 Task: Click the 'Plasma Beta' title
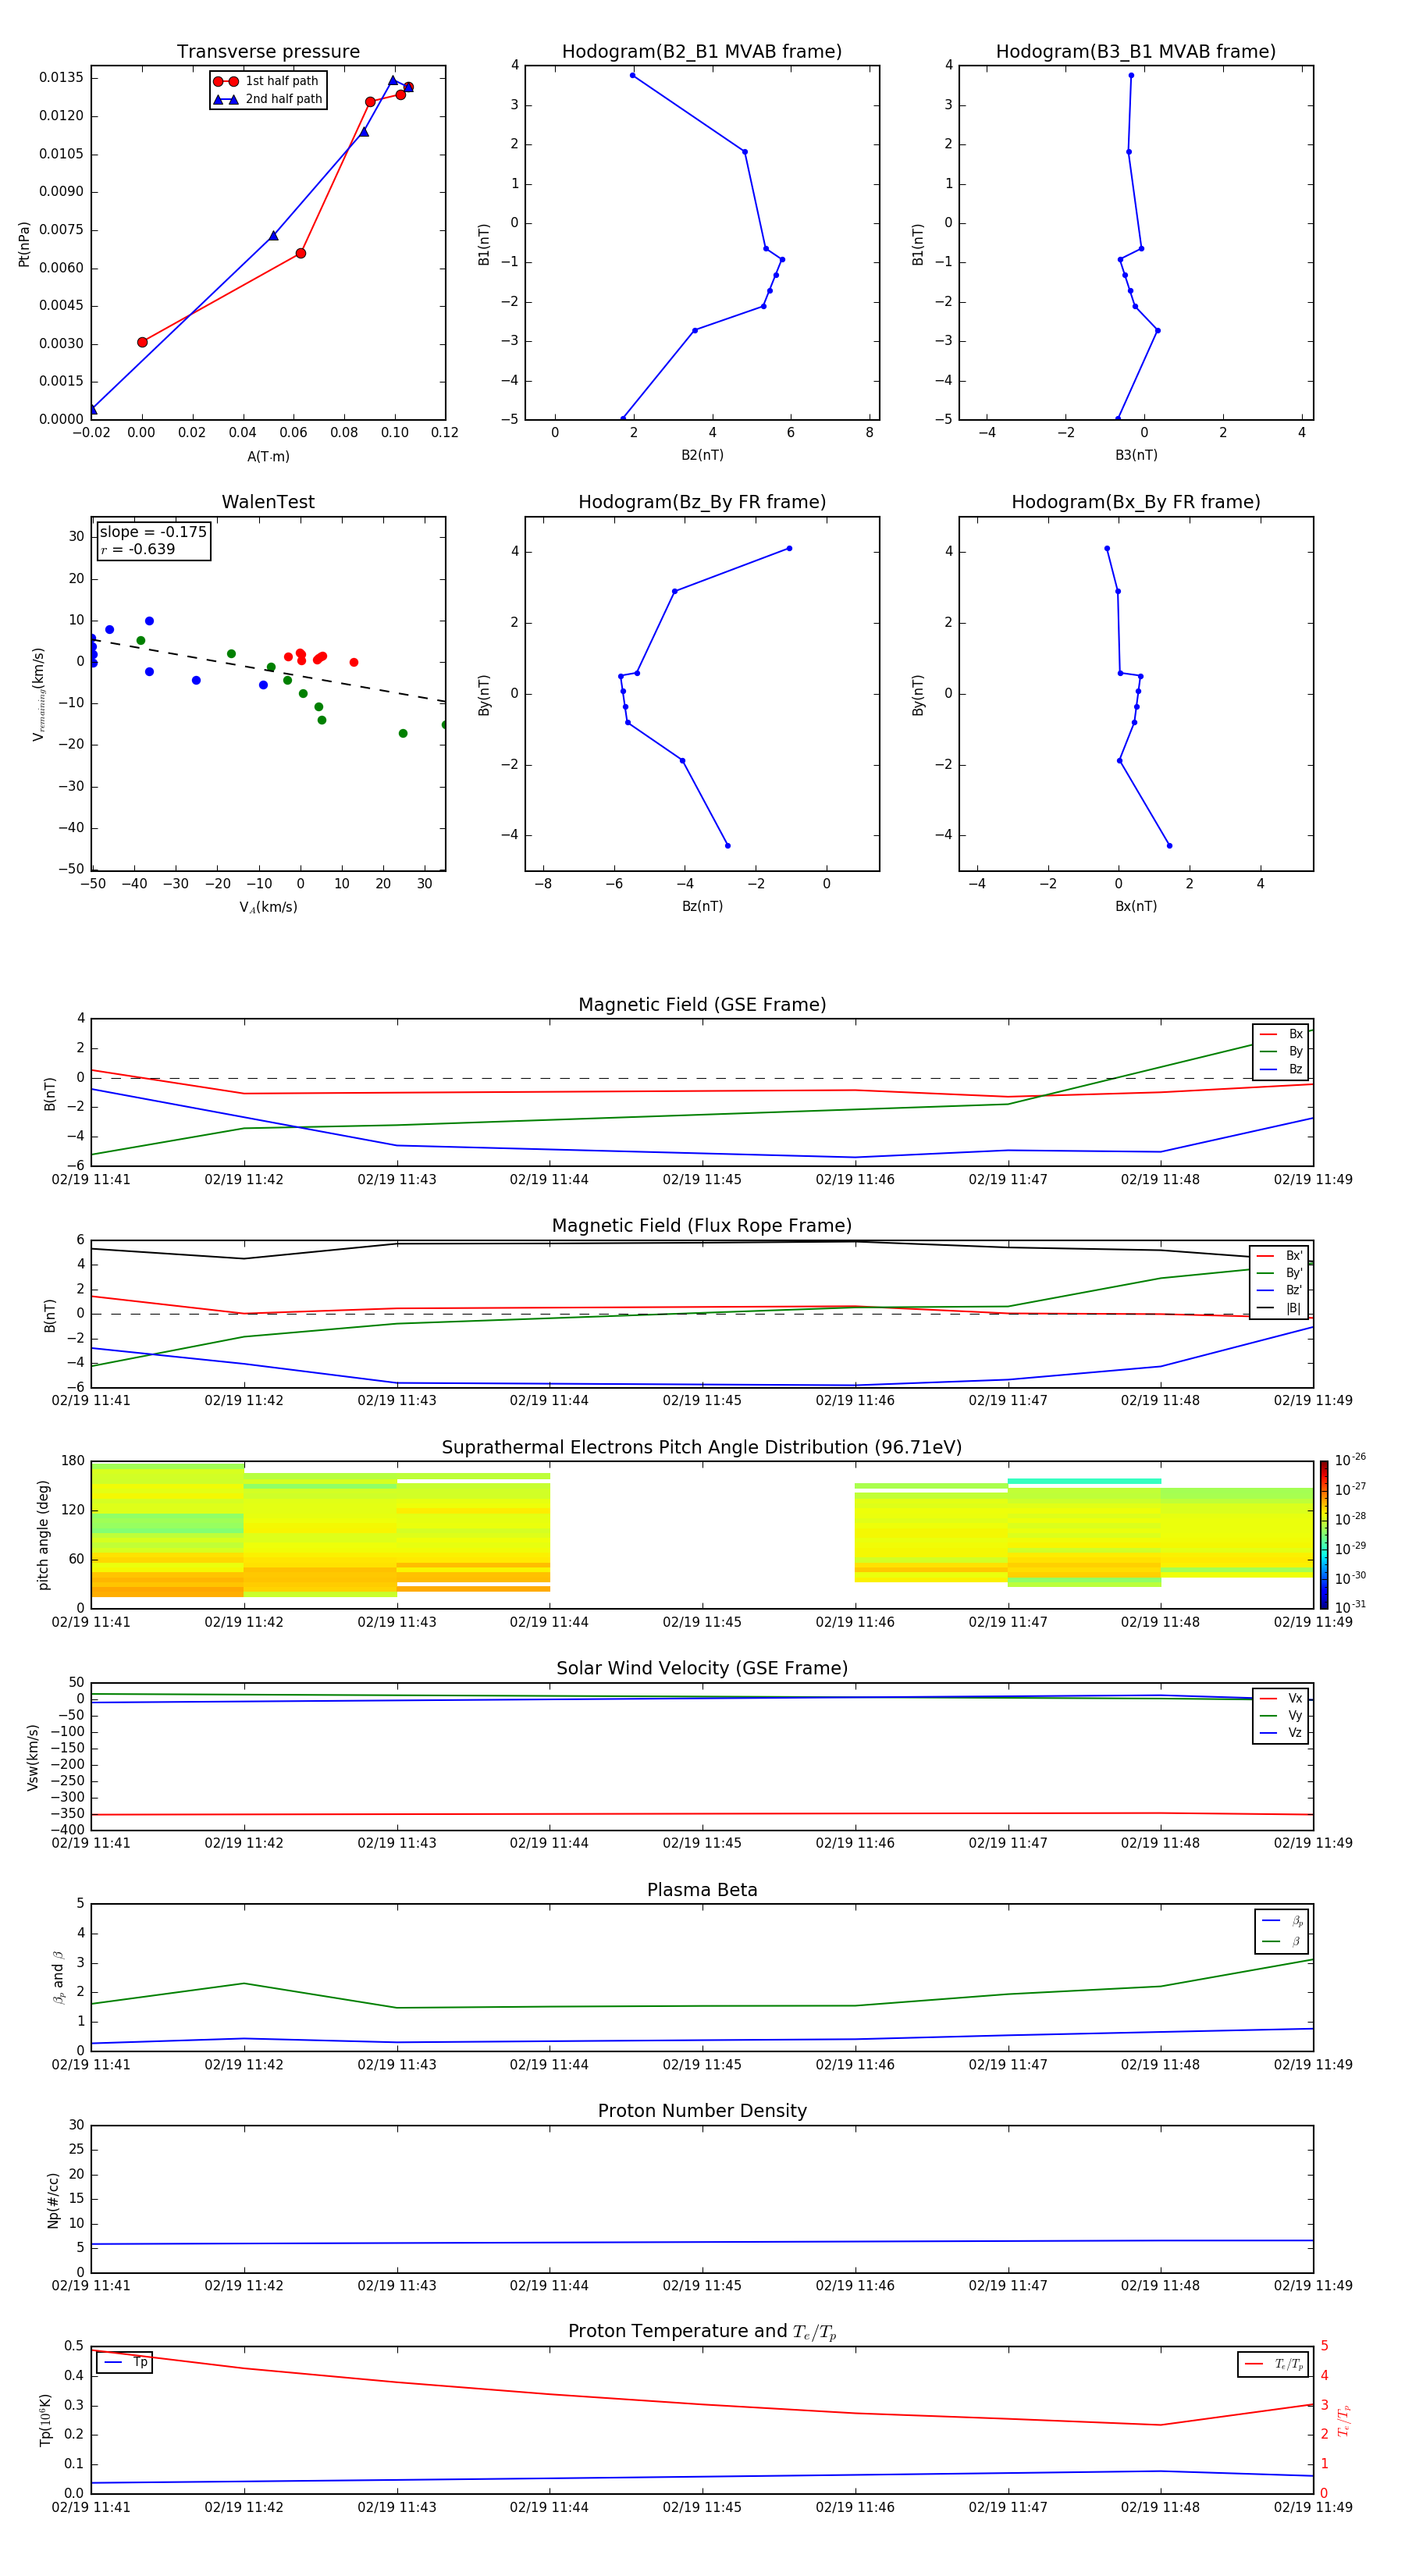coord(702,1890)
